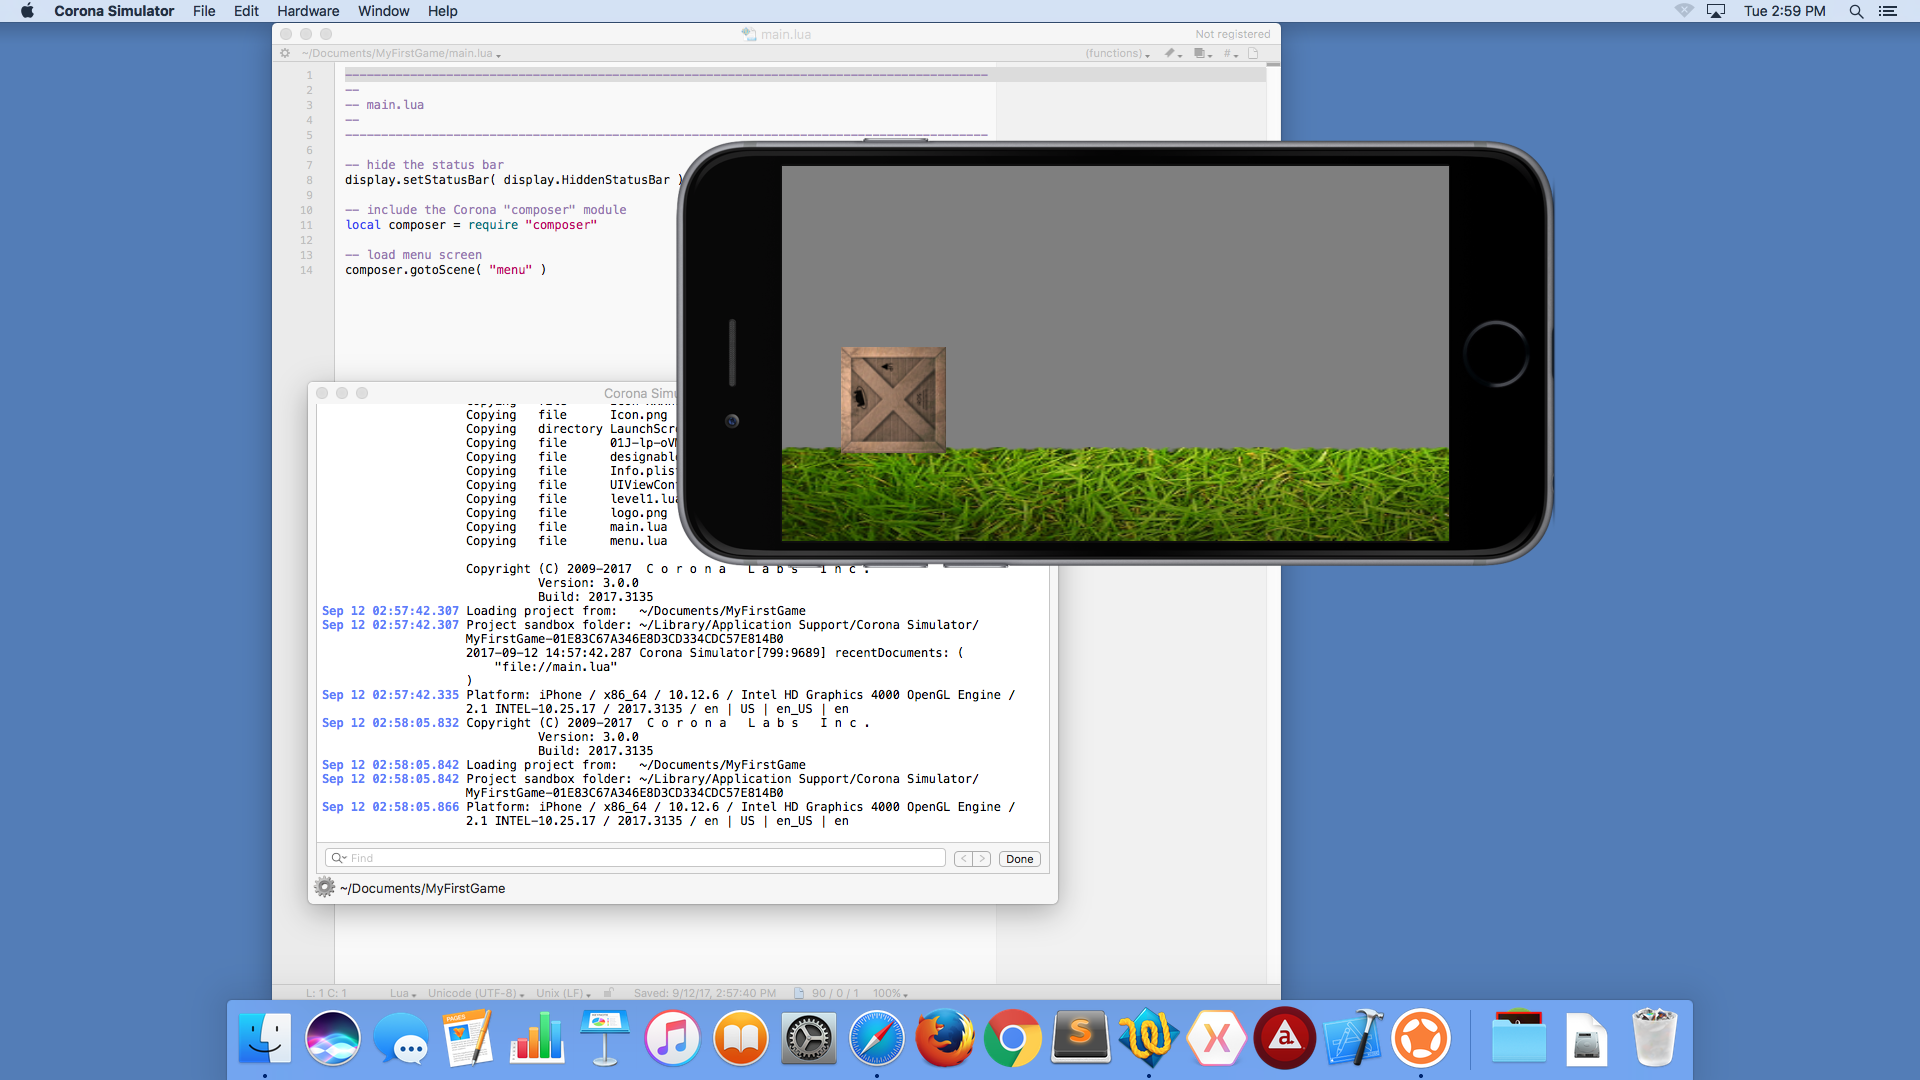Open Finder from the dock
This screenshot has width=1920, height=1080.
265,1038
